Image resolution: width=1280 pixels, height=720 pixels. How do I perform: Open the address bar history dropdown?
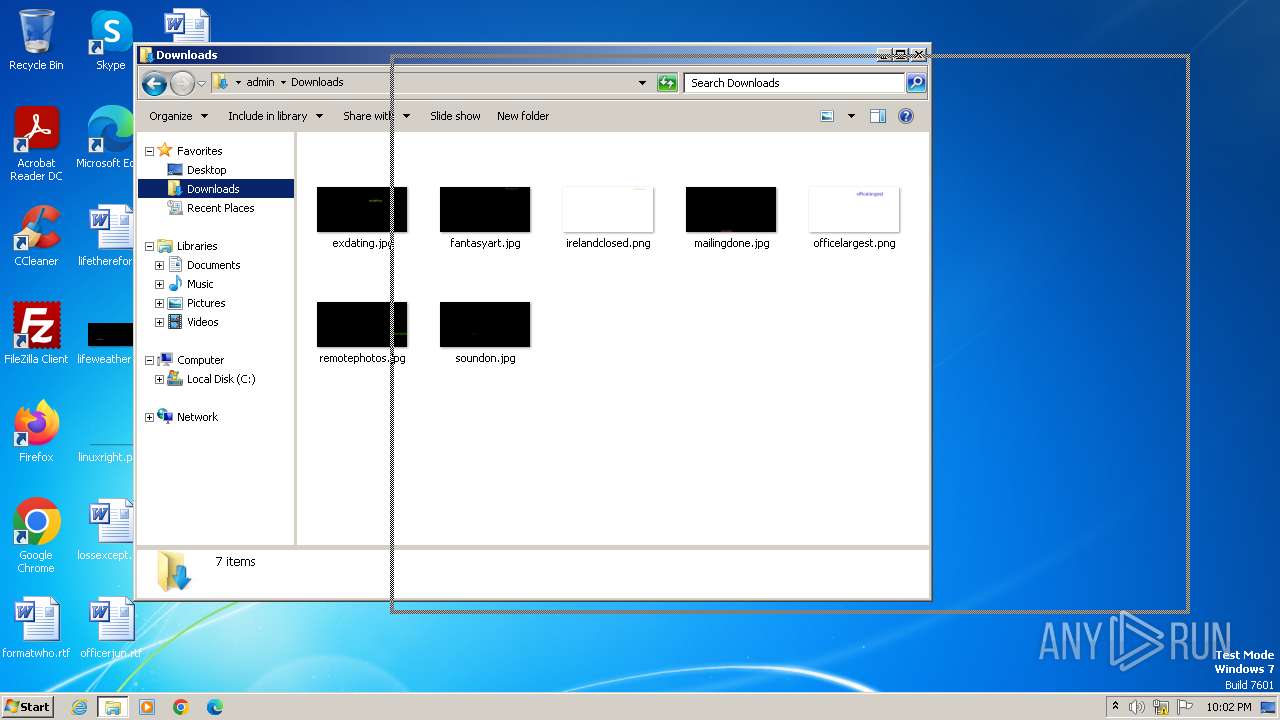point(642,83)
